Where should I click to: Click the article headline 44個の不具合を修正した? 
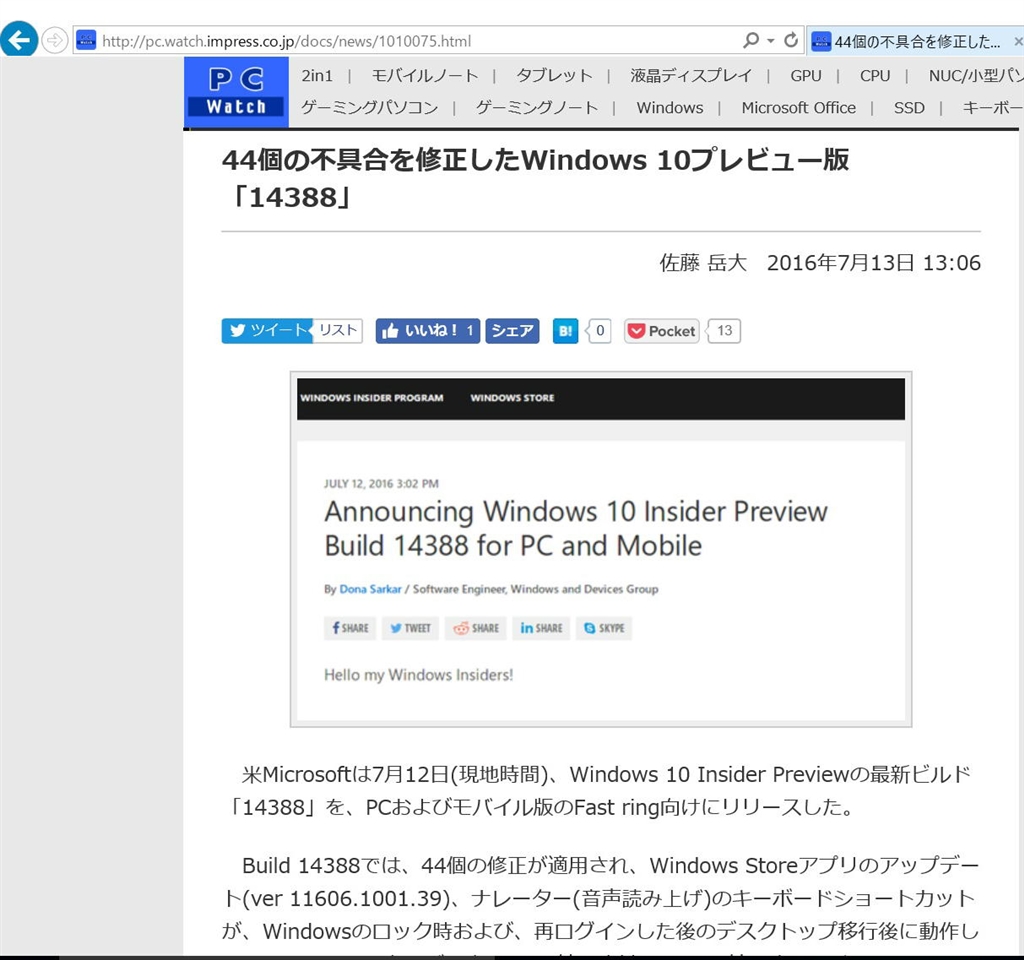click(536, 178)
